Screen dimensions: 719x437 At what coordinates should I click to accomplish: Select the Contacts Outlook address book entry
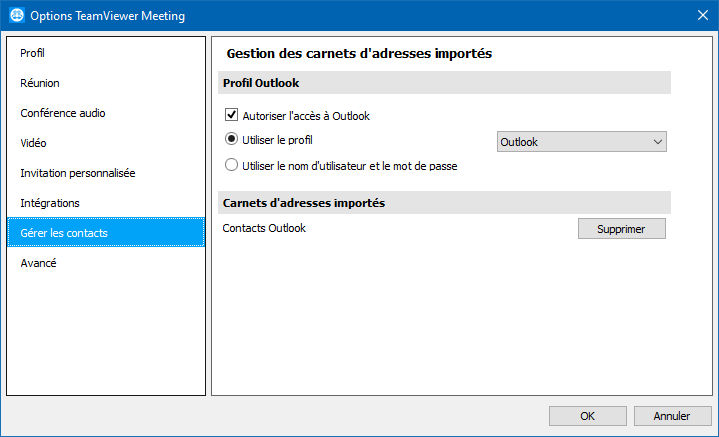264,228
